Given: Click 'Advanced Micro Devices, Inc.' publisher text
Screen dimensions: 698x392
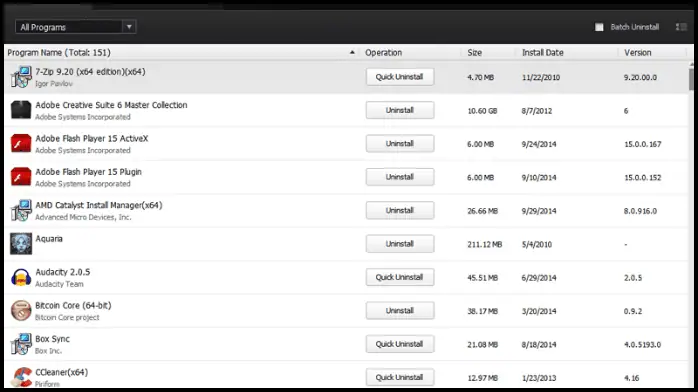Looking at the screenshot, I should [83, 217].
